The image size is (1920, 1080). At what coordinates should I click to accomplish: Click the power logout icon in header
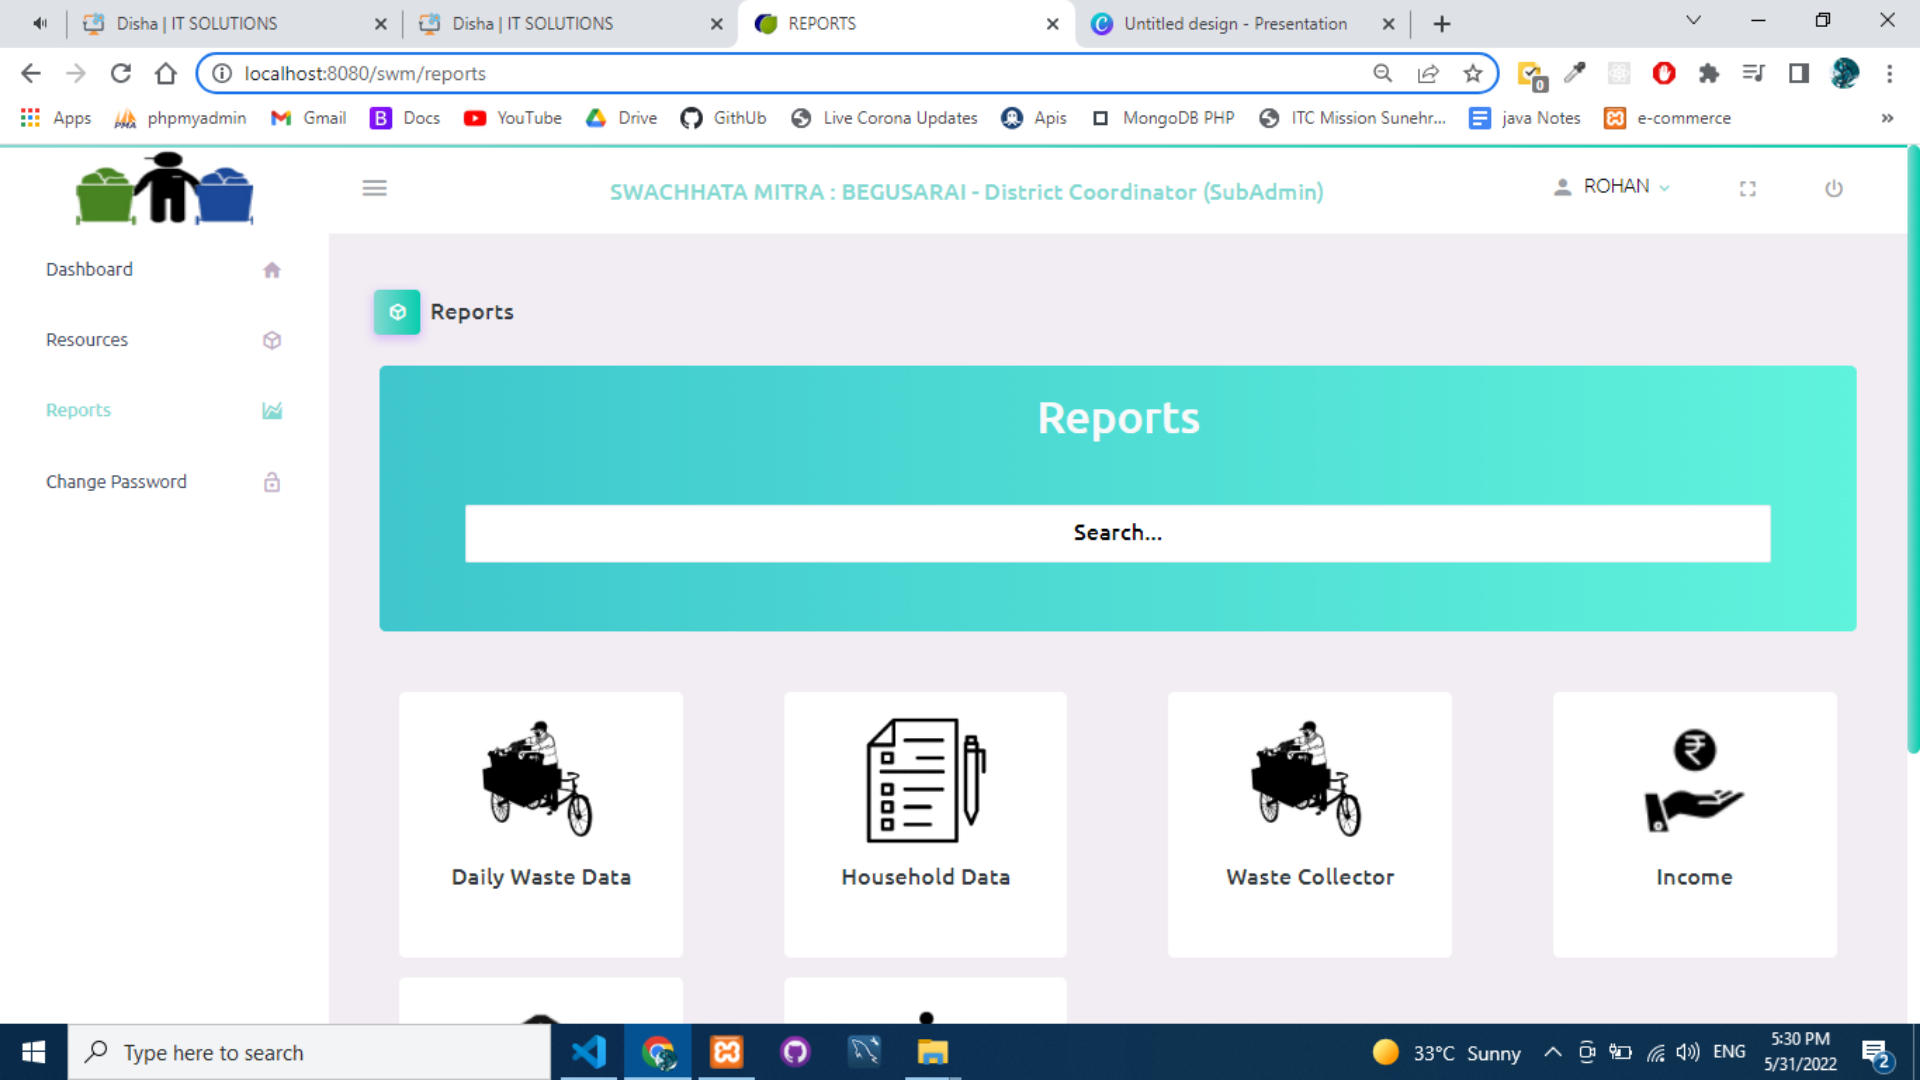coord(1834,188)
